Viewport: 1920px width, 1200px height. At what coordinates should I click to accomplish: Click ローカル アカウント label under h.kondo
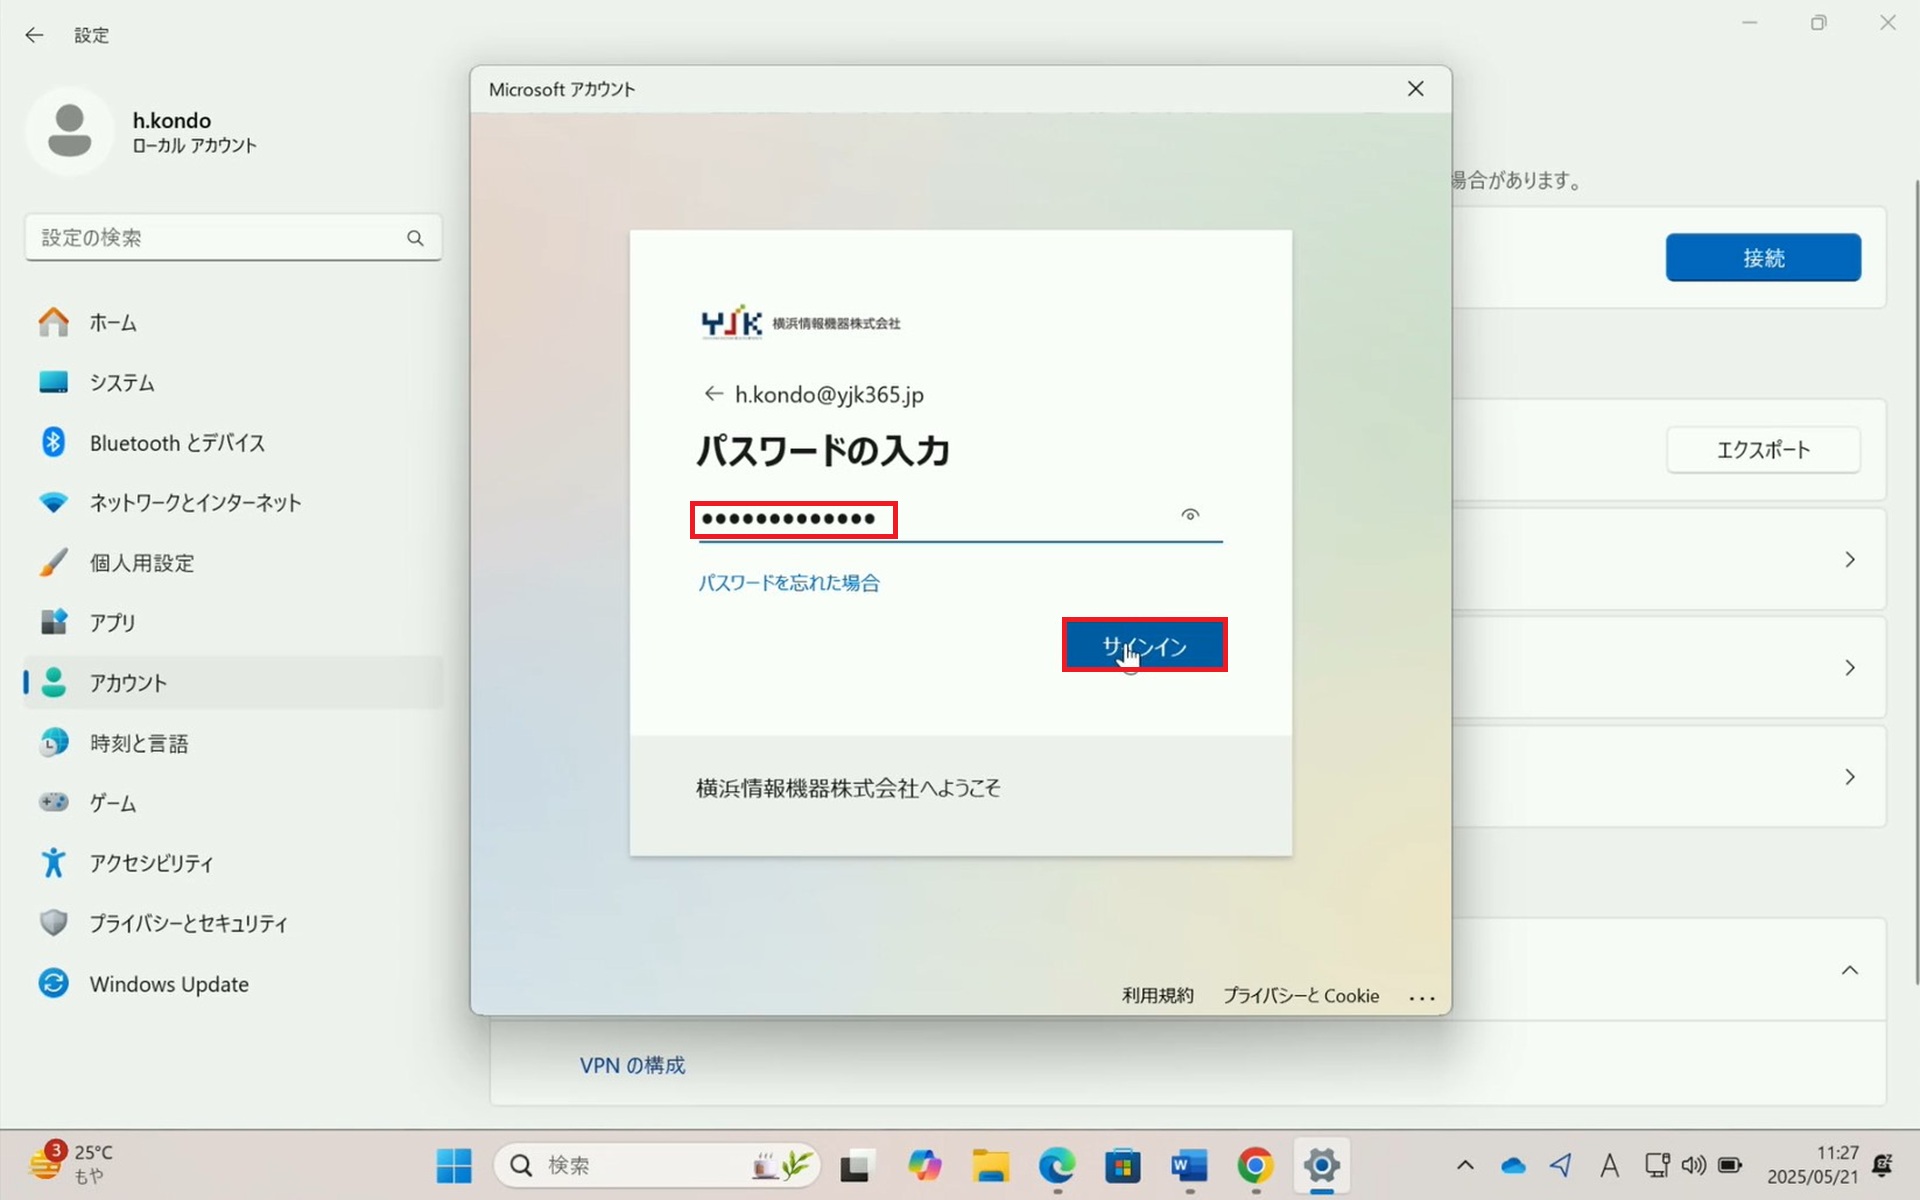195,146
